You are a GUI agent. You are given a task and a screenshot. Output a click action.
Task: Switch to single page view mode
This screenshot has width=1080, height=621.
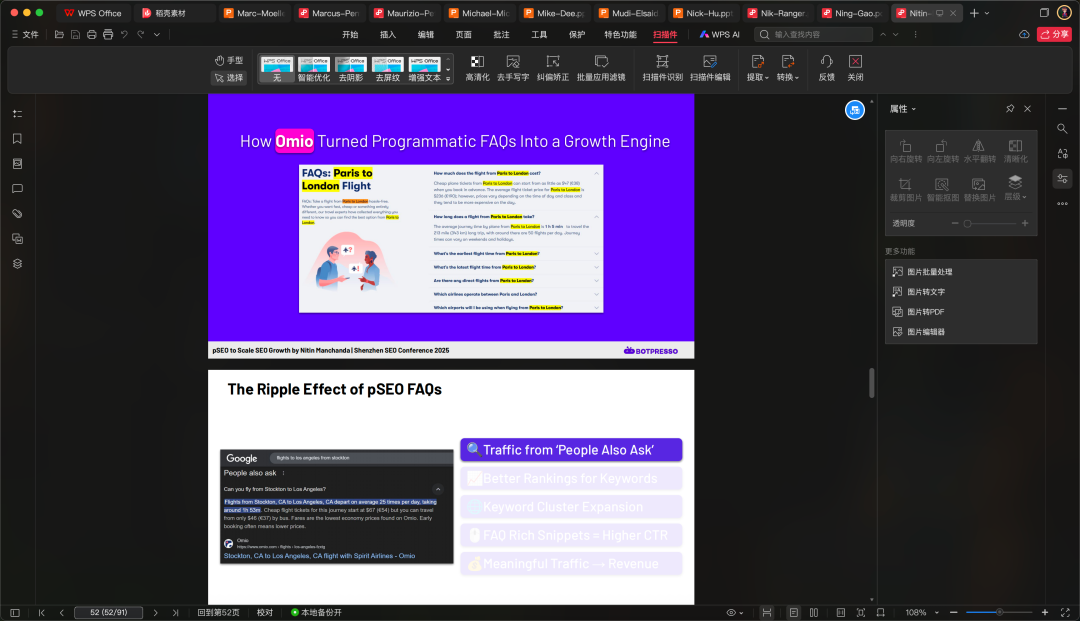point(793,612)
